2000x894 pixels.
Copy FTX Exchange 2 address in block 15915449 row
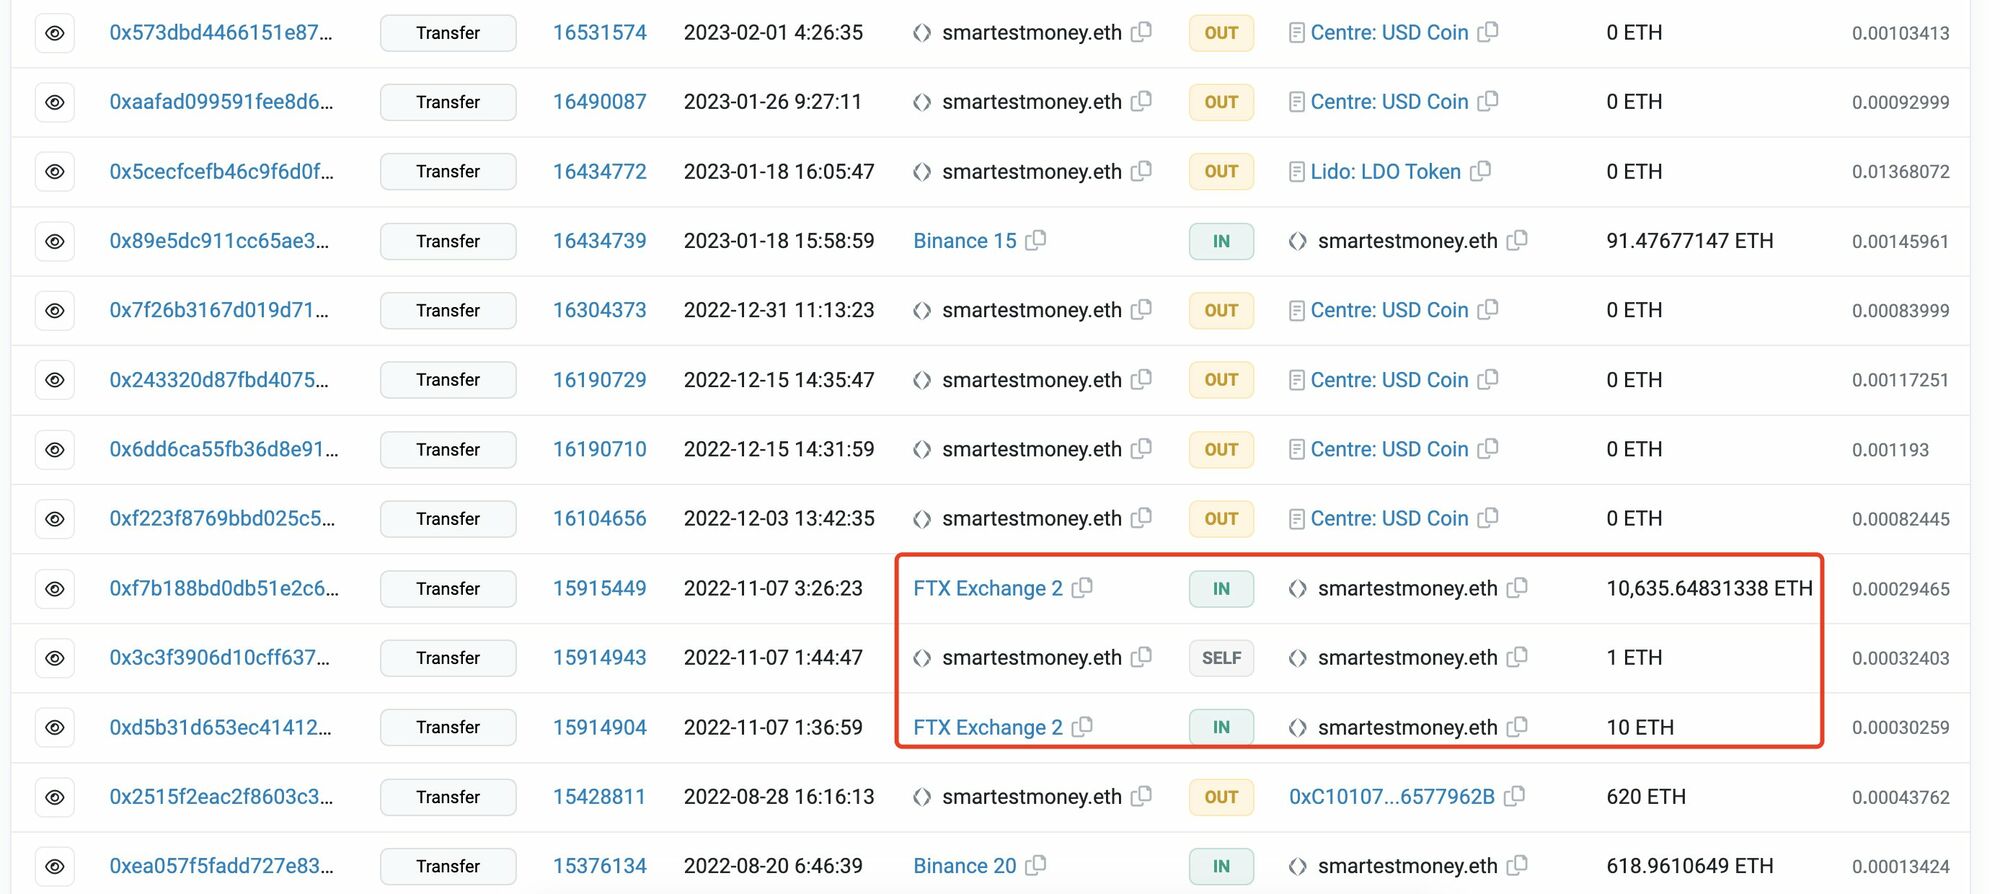(1082, 588)
